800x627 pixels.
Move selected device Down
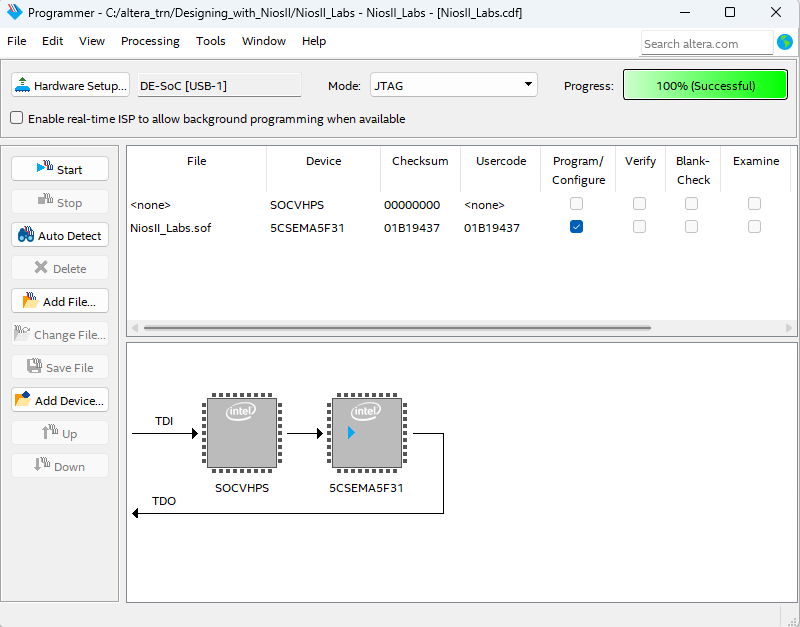coord(60,466)
